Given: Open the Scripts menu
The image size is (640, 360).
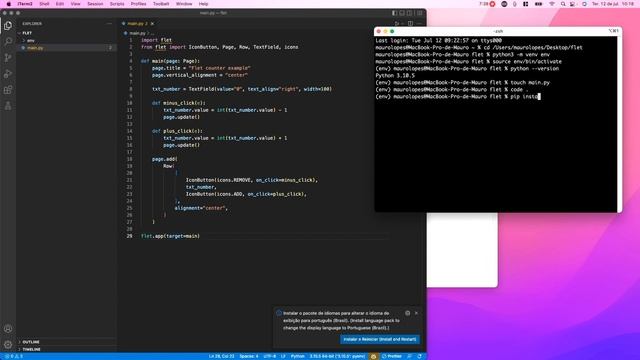Looking at the screenshot, I should [117, 4].
